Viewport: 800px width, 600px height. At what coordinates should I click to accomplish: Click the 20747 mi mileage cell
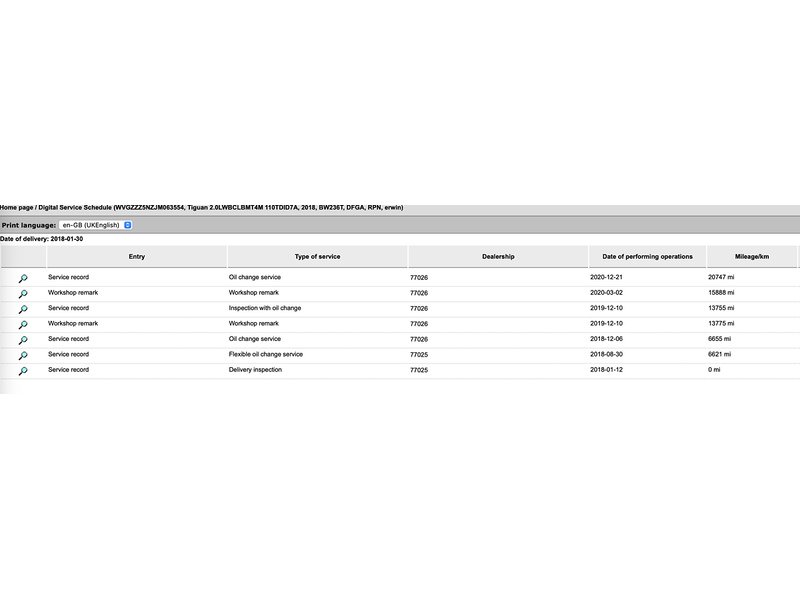[x=723, y=277]
